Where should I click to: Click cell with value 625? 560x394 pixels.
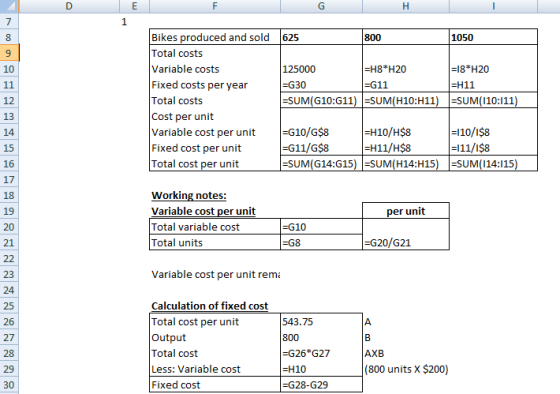(x=321, y=37)
